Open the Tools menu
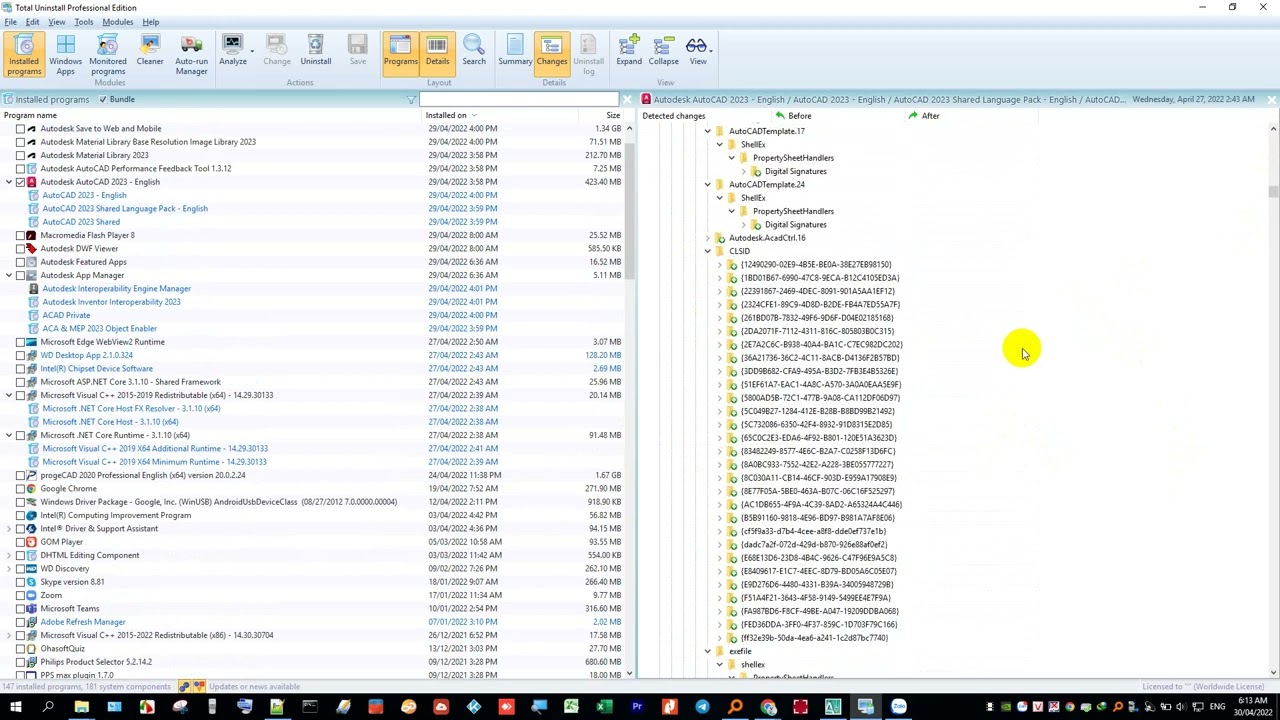This screenshot has height=720, width=1280. [x=84, y=22]
